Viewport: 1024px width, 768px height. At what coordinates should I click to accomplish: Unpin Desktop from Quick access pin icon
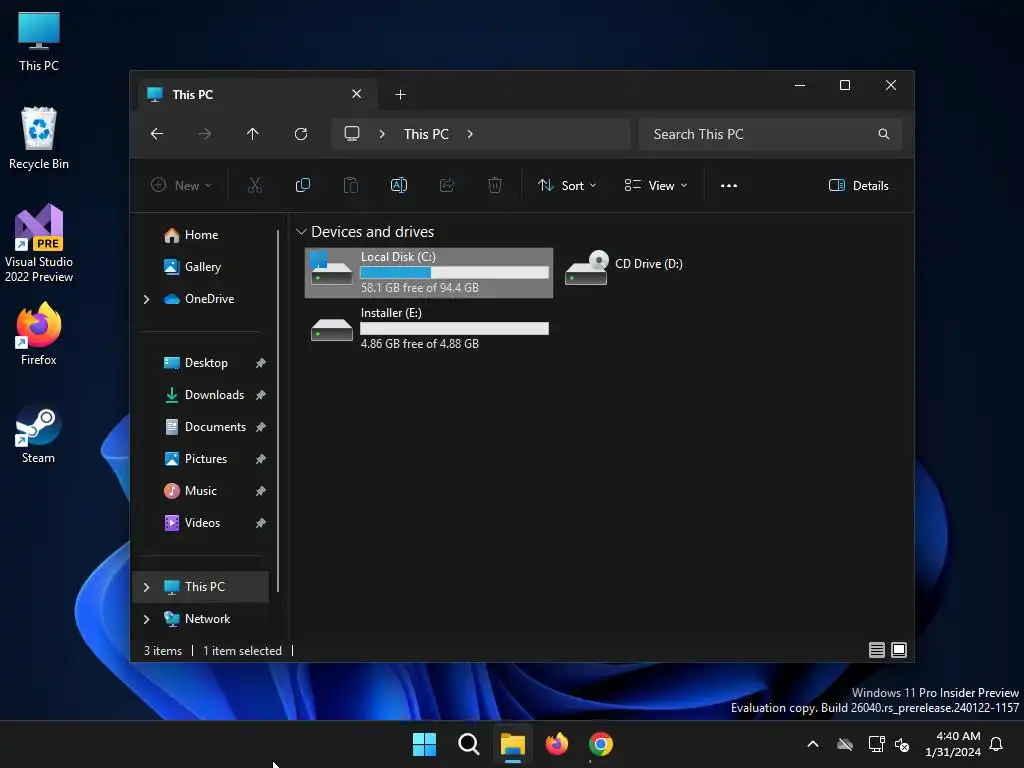(x=261, y=363)
